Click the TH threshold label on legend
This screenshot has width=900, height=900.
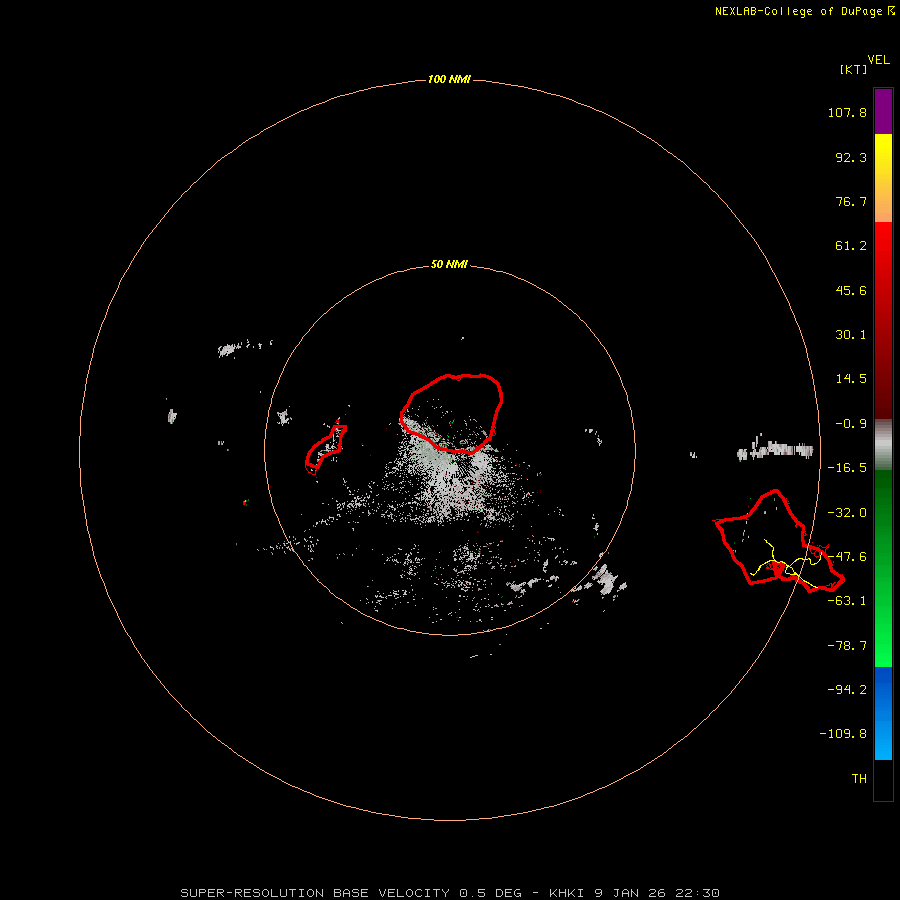click(x=859, y=778)
